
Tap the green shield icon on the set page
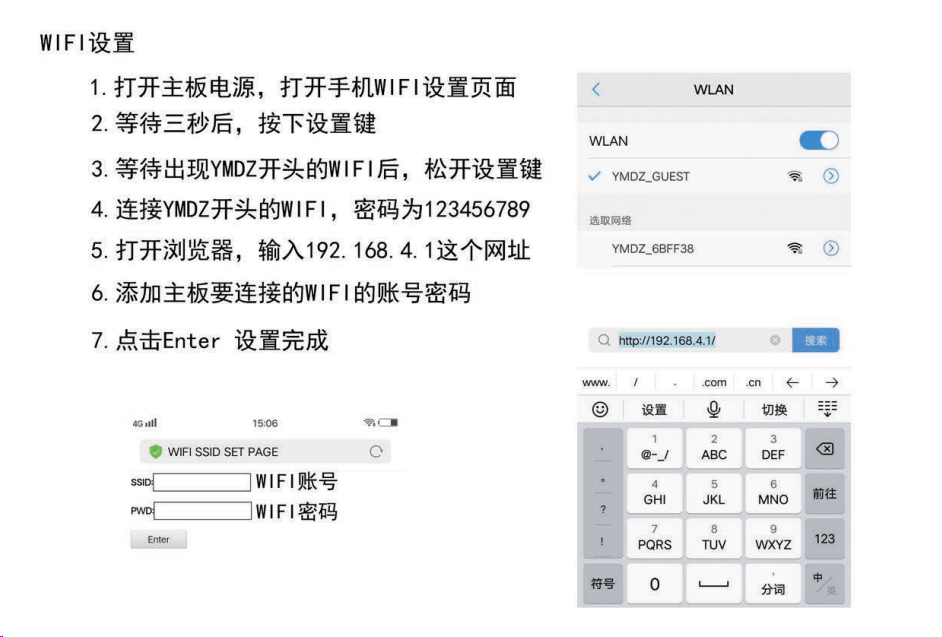pos(155,451)
